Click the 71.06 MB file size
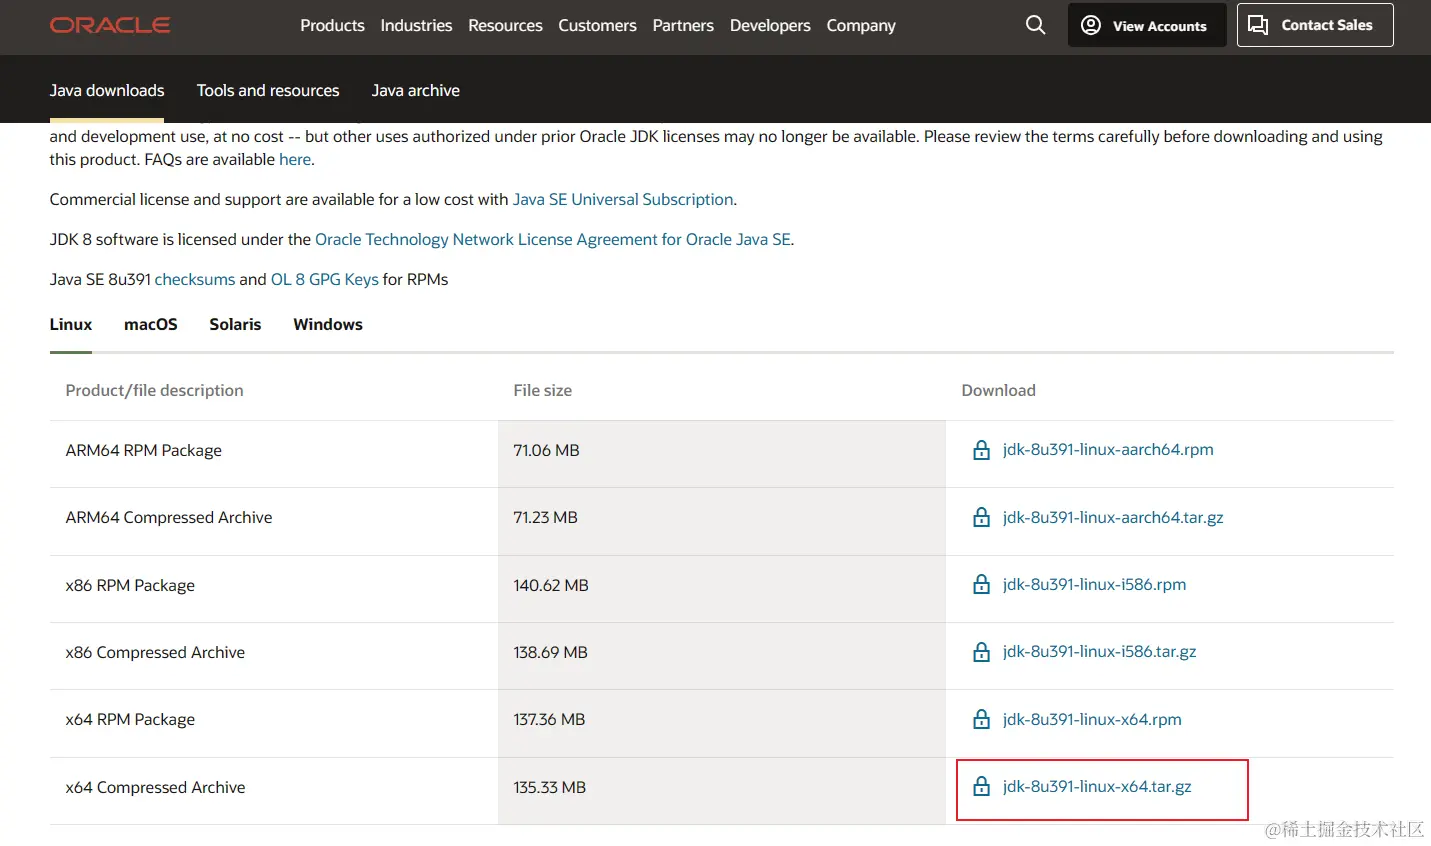This screenshot has height=846, width=1431. point(546,450)
